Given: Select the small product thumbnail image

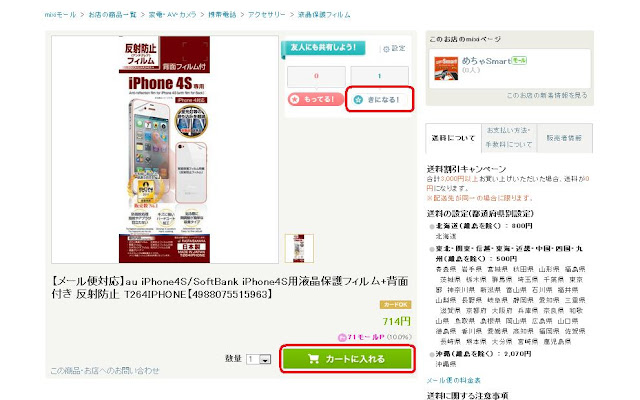Looking at the screenshot, I should point(299,248).
